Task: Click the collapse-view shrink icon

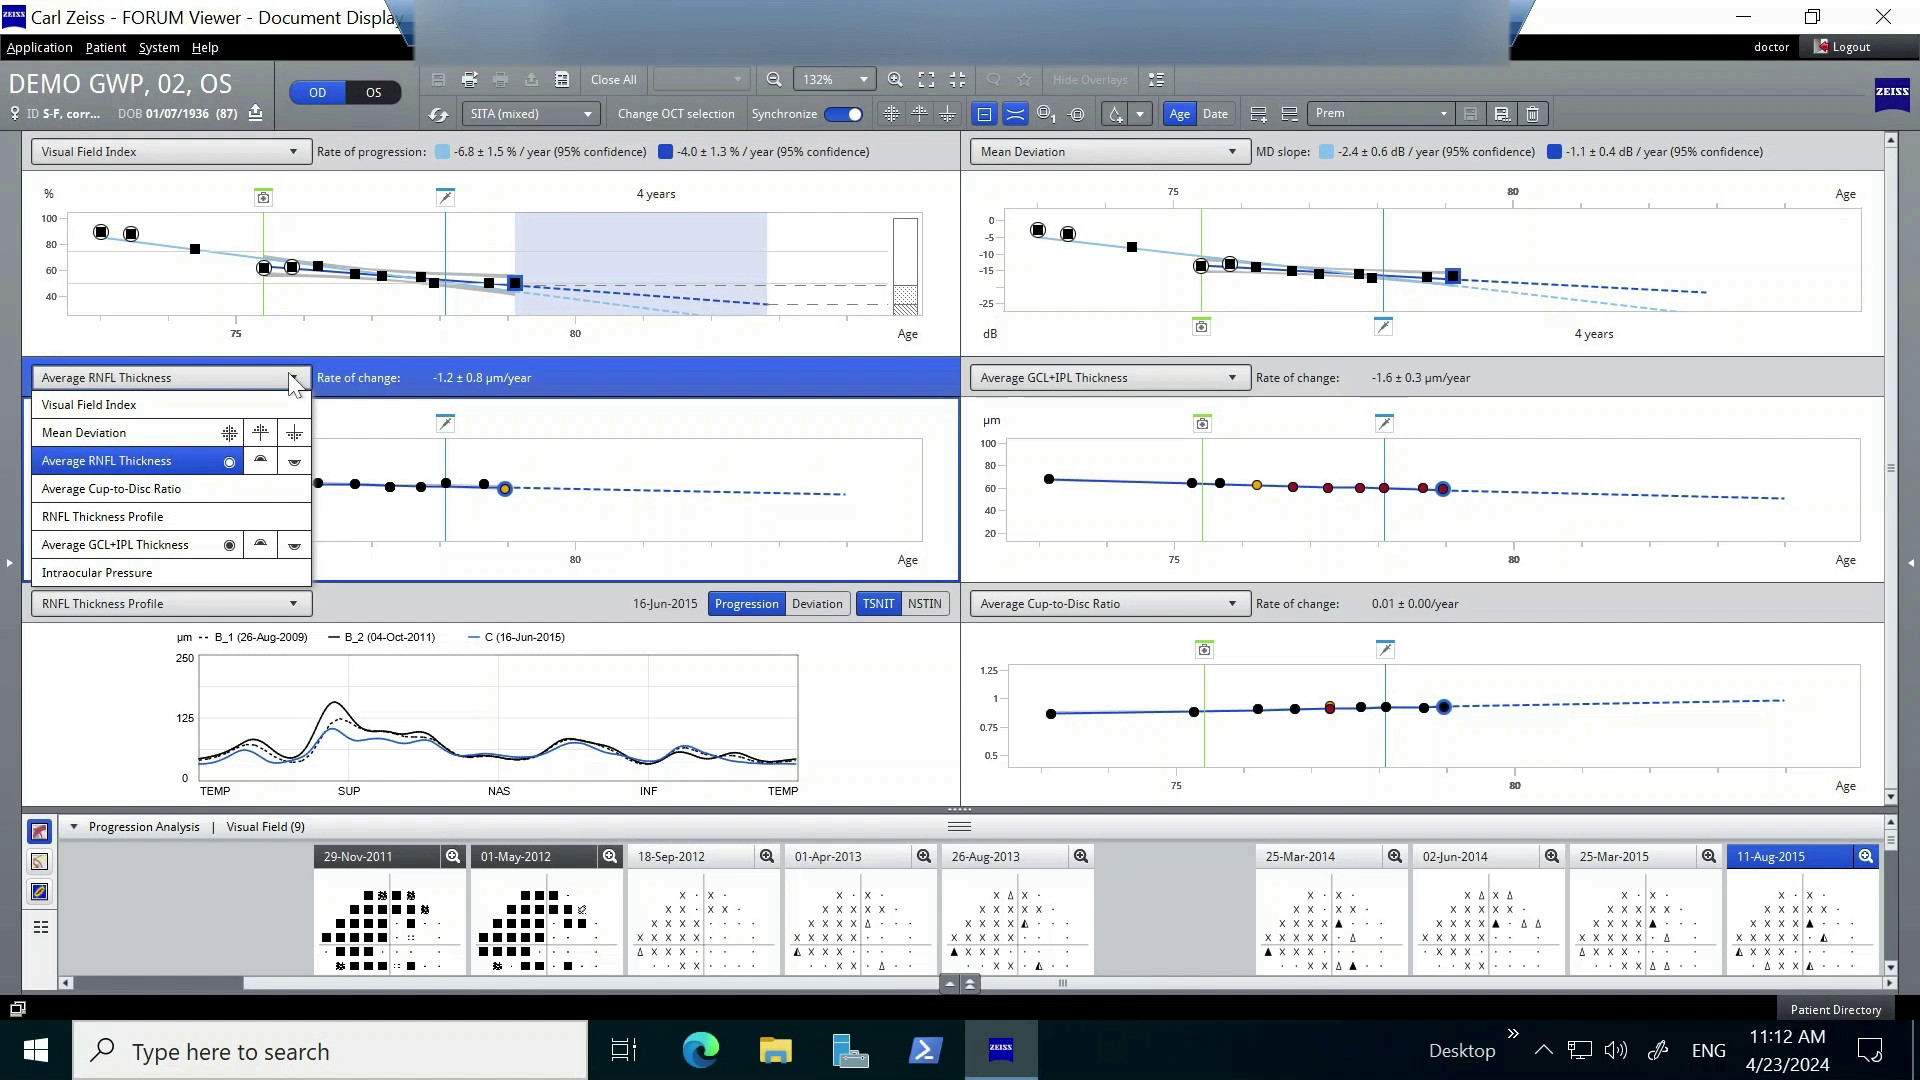Action: (x=957, y=80)
